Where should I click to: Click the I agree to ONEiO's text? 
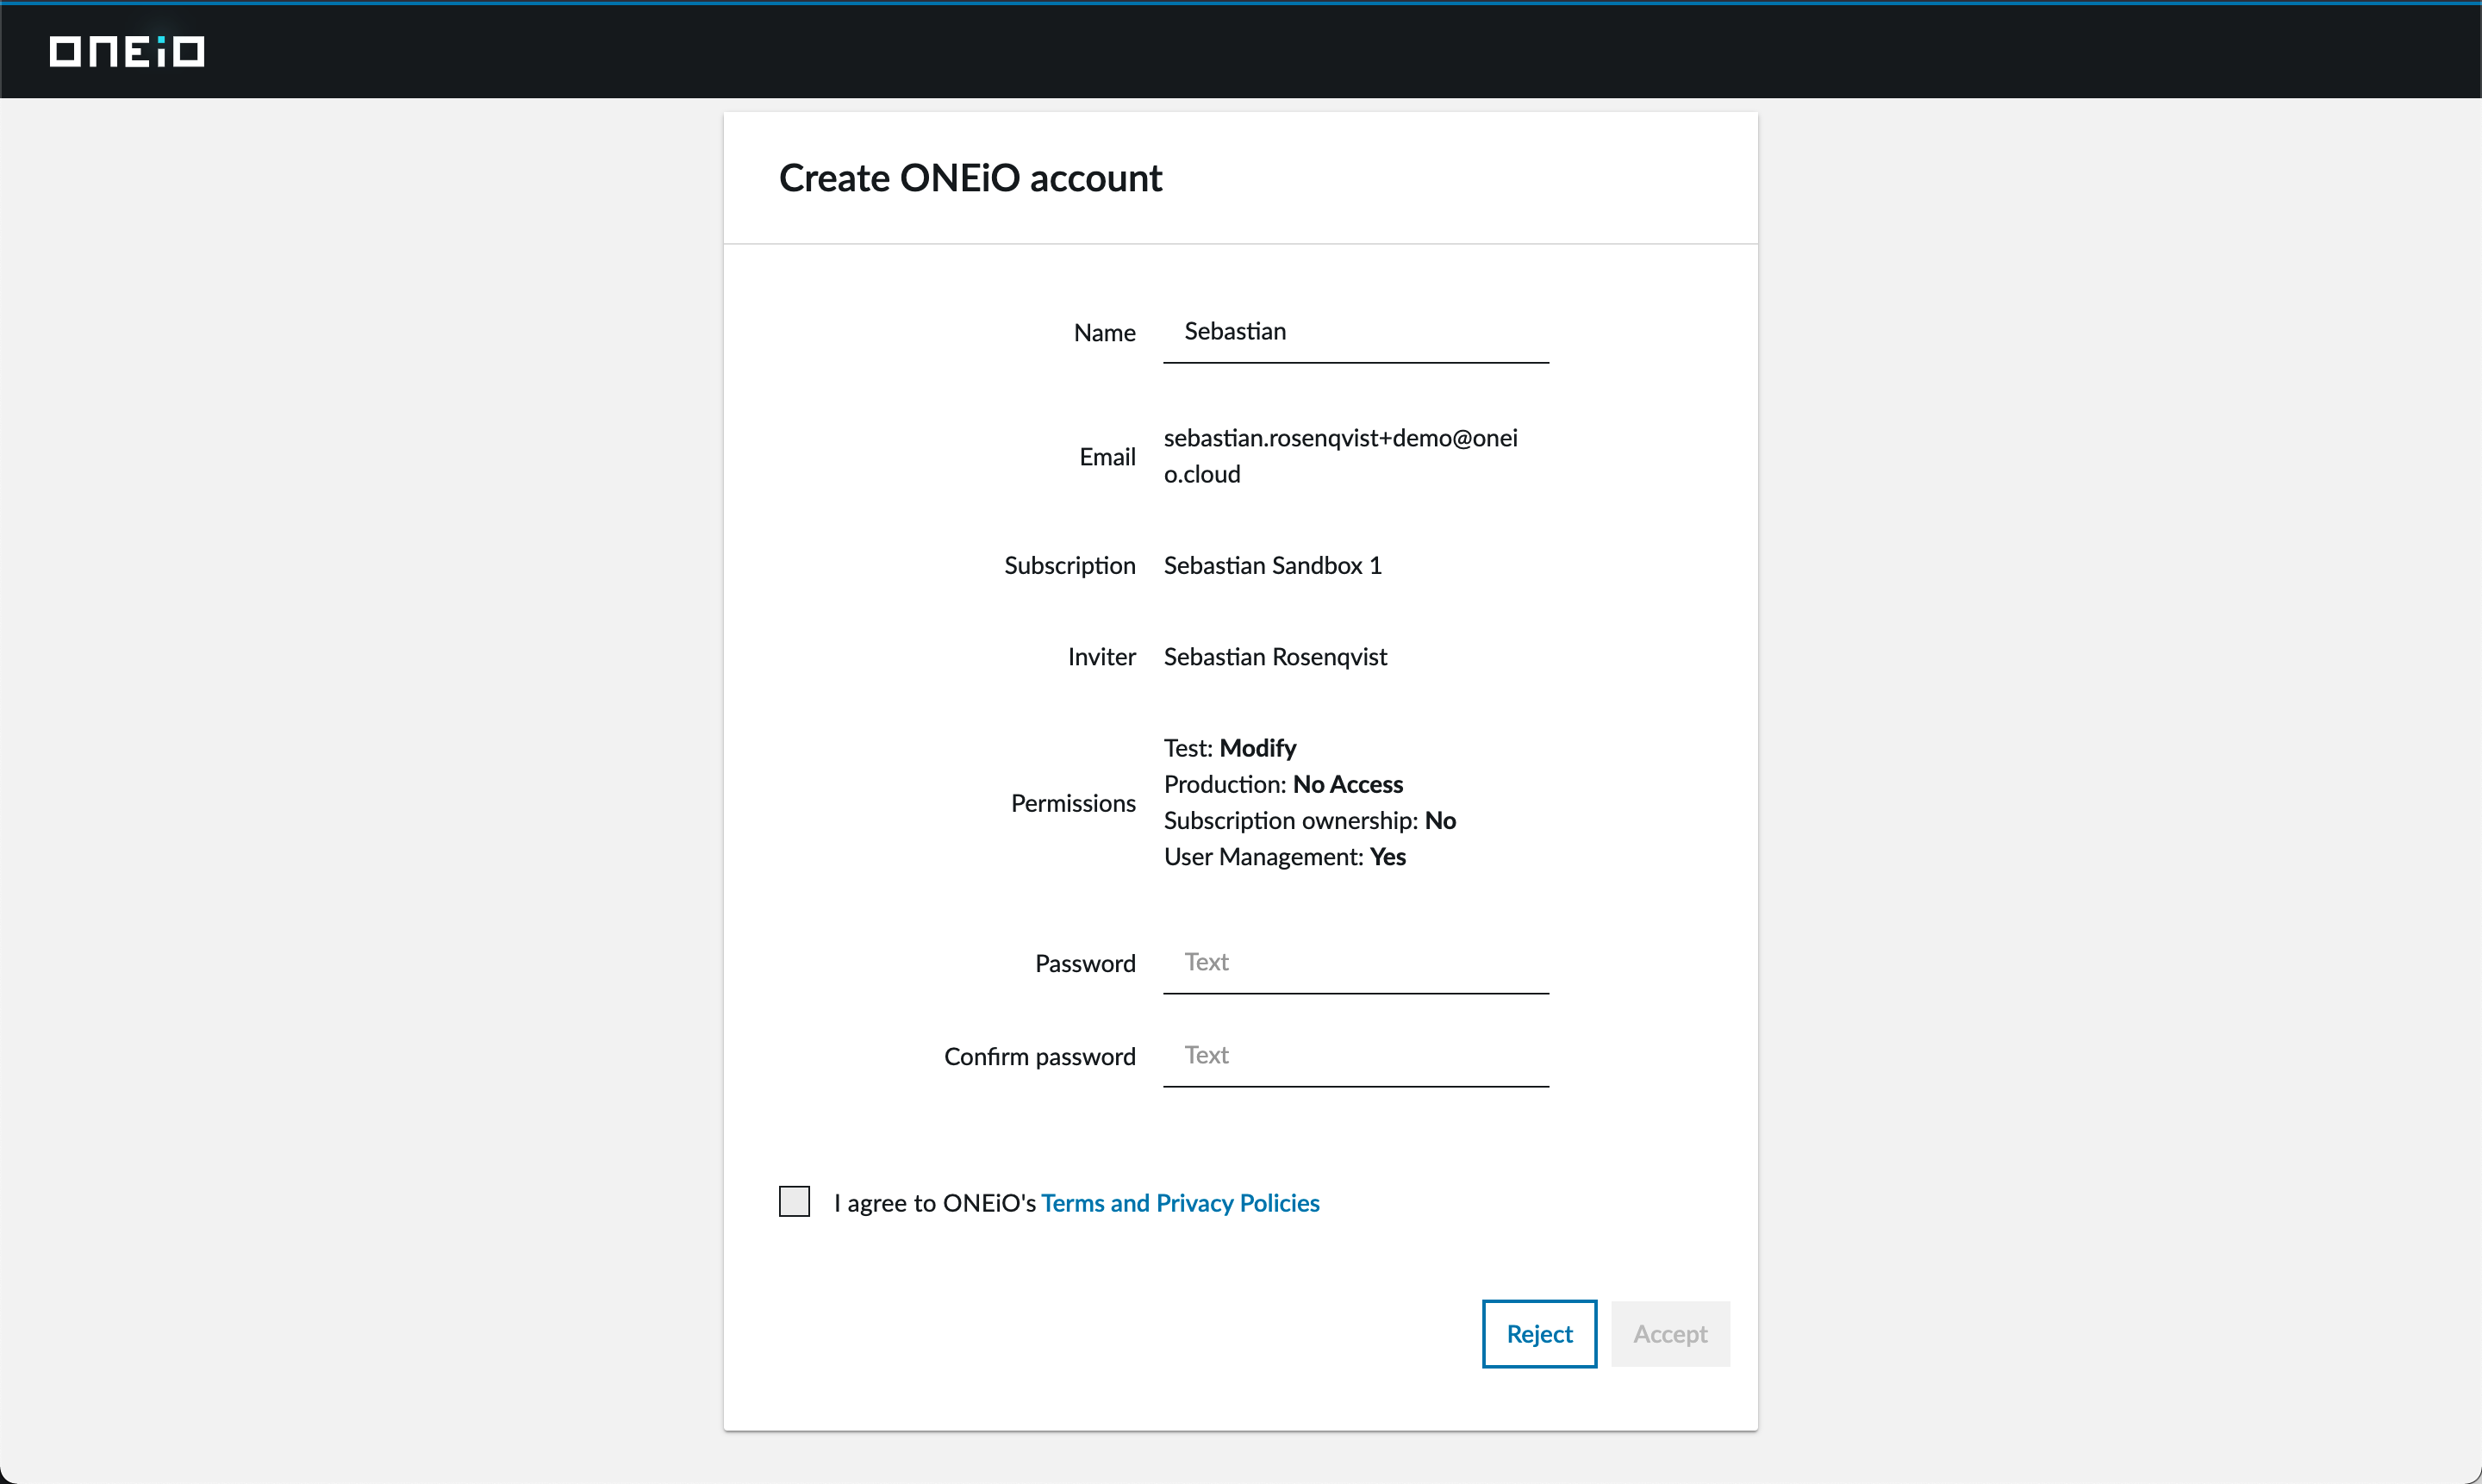[x=934, y=1203]
